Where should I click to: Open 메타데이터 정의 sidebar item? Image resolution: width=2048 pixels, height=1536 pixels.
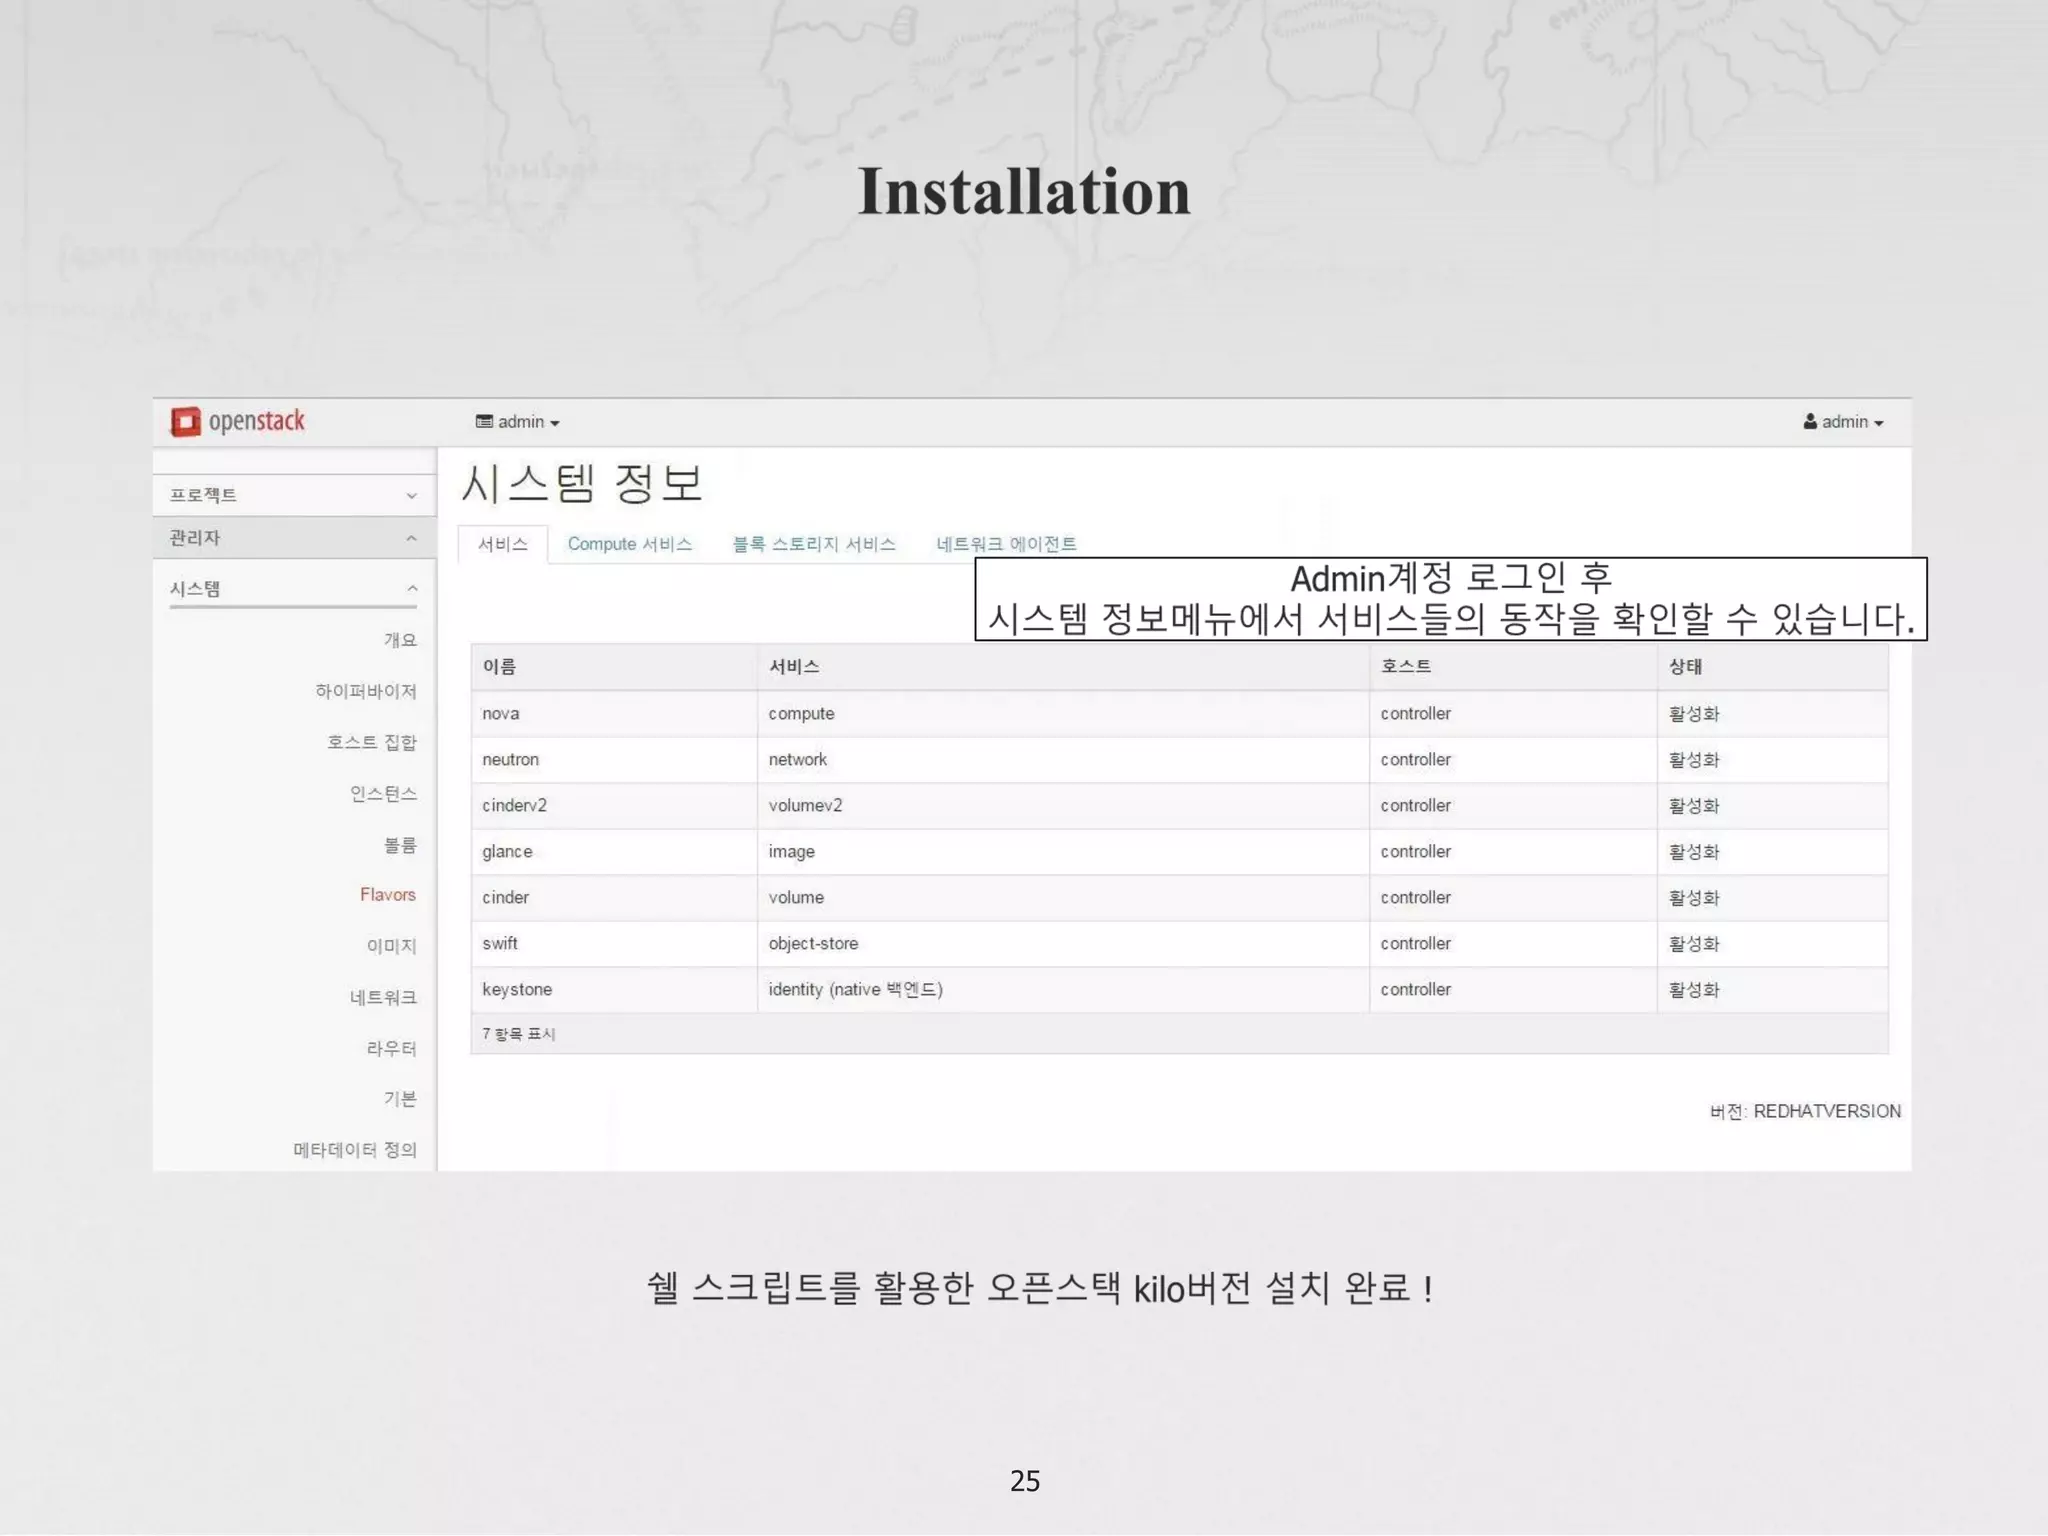[x=354, y=1150]
